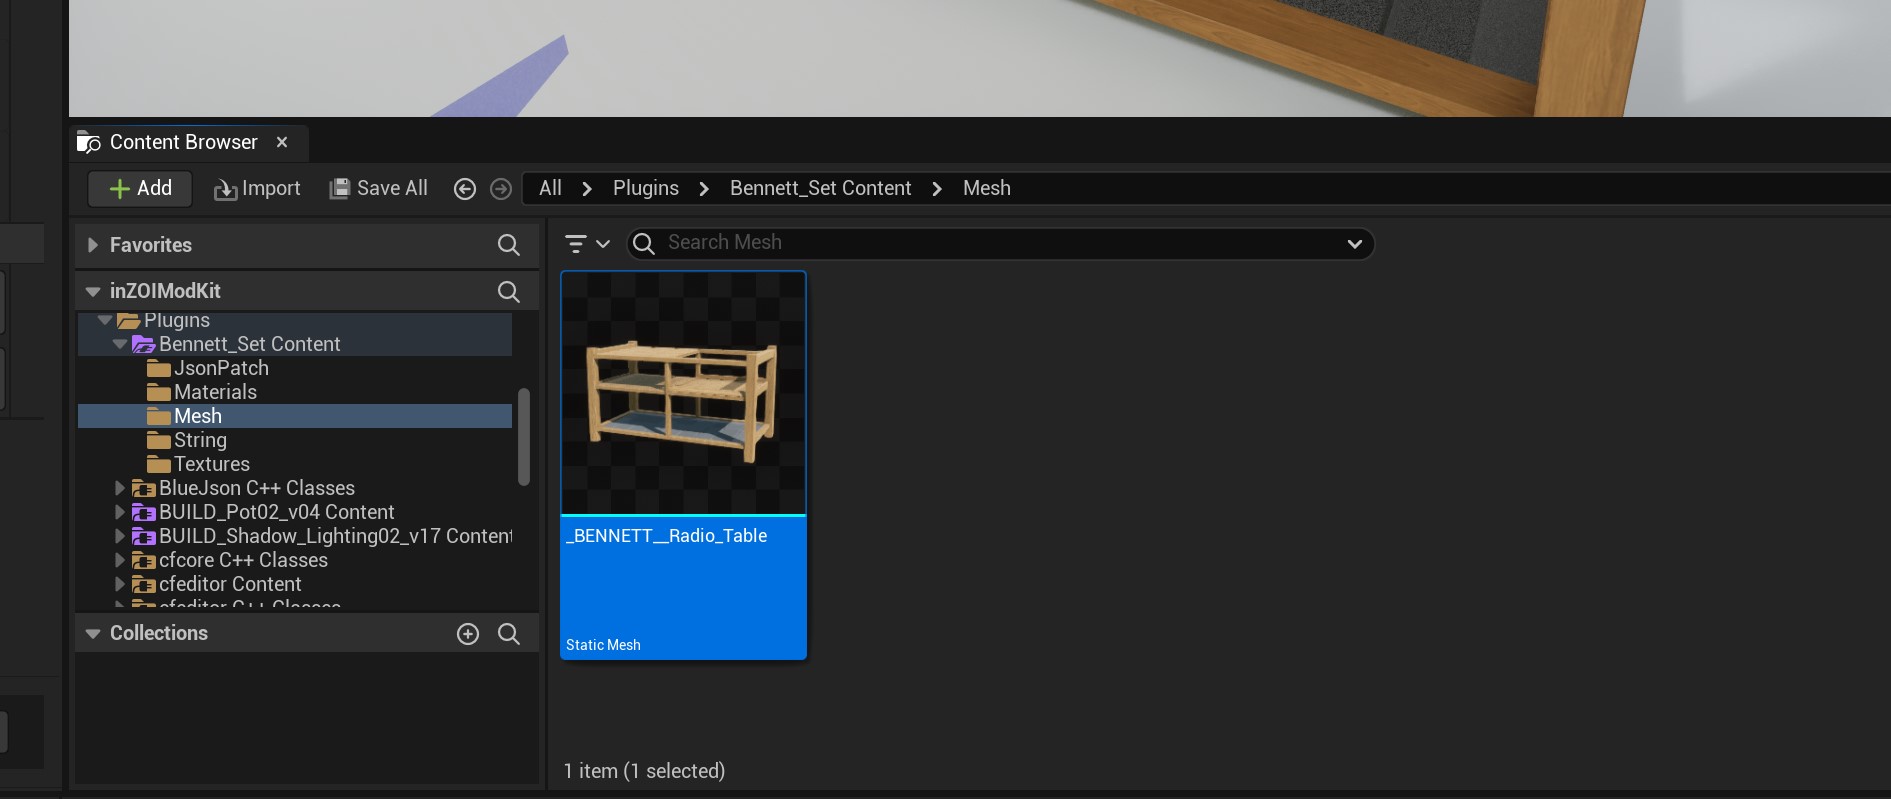Select All in the breadcrumb path
Viewport: 1891px width, 799px height.
550,188
